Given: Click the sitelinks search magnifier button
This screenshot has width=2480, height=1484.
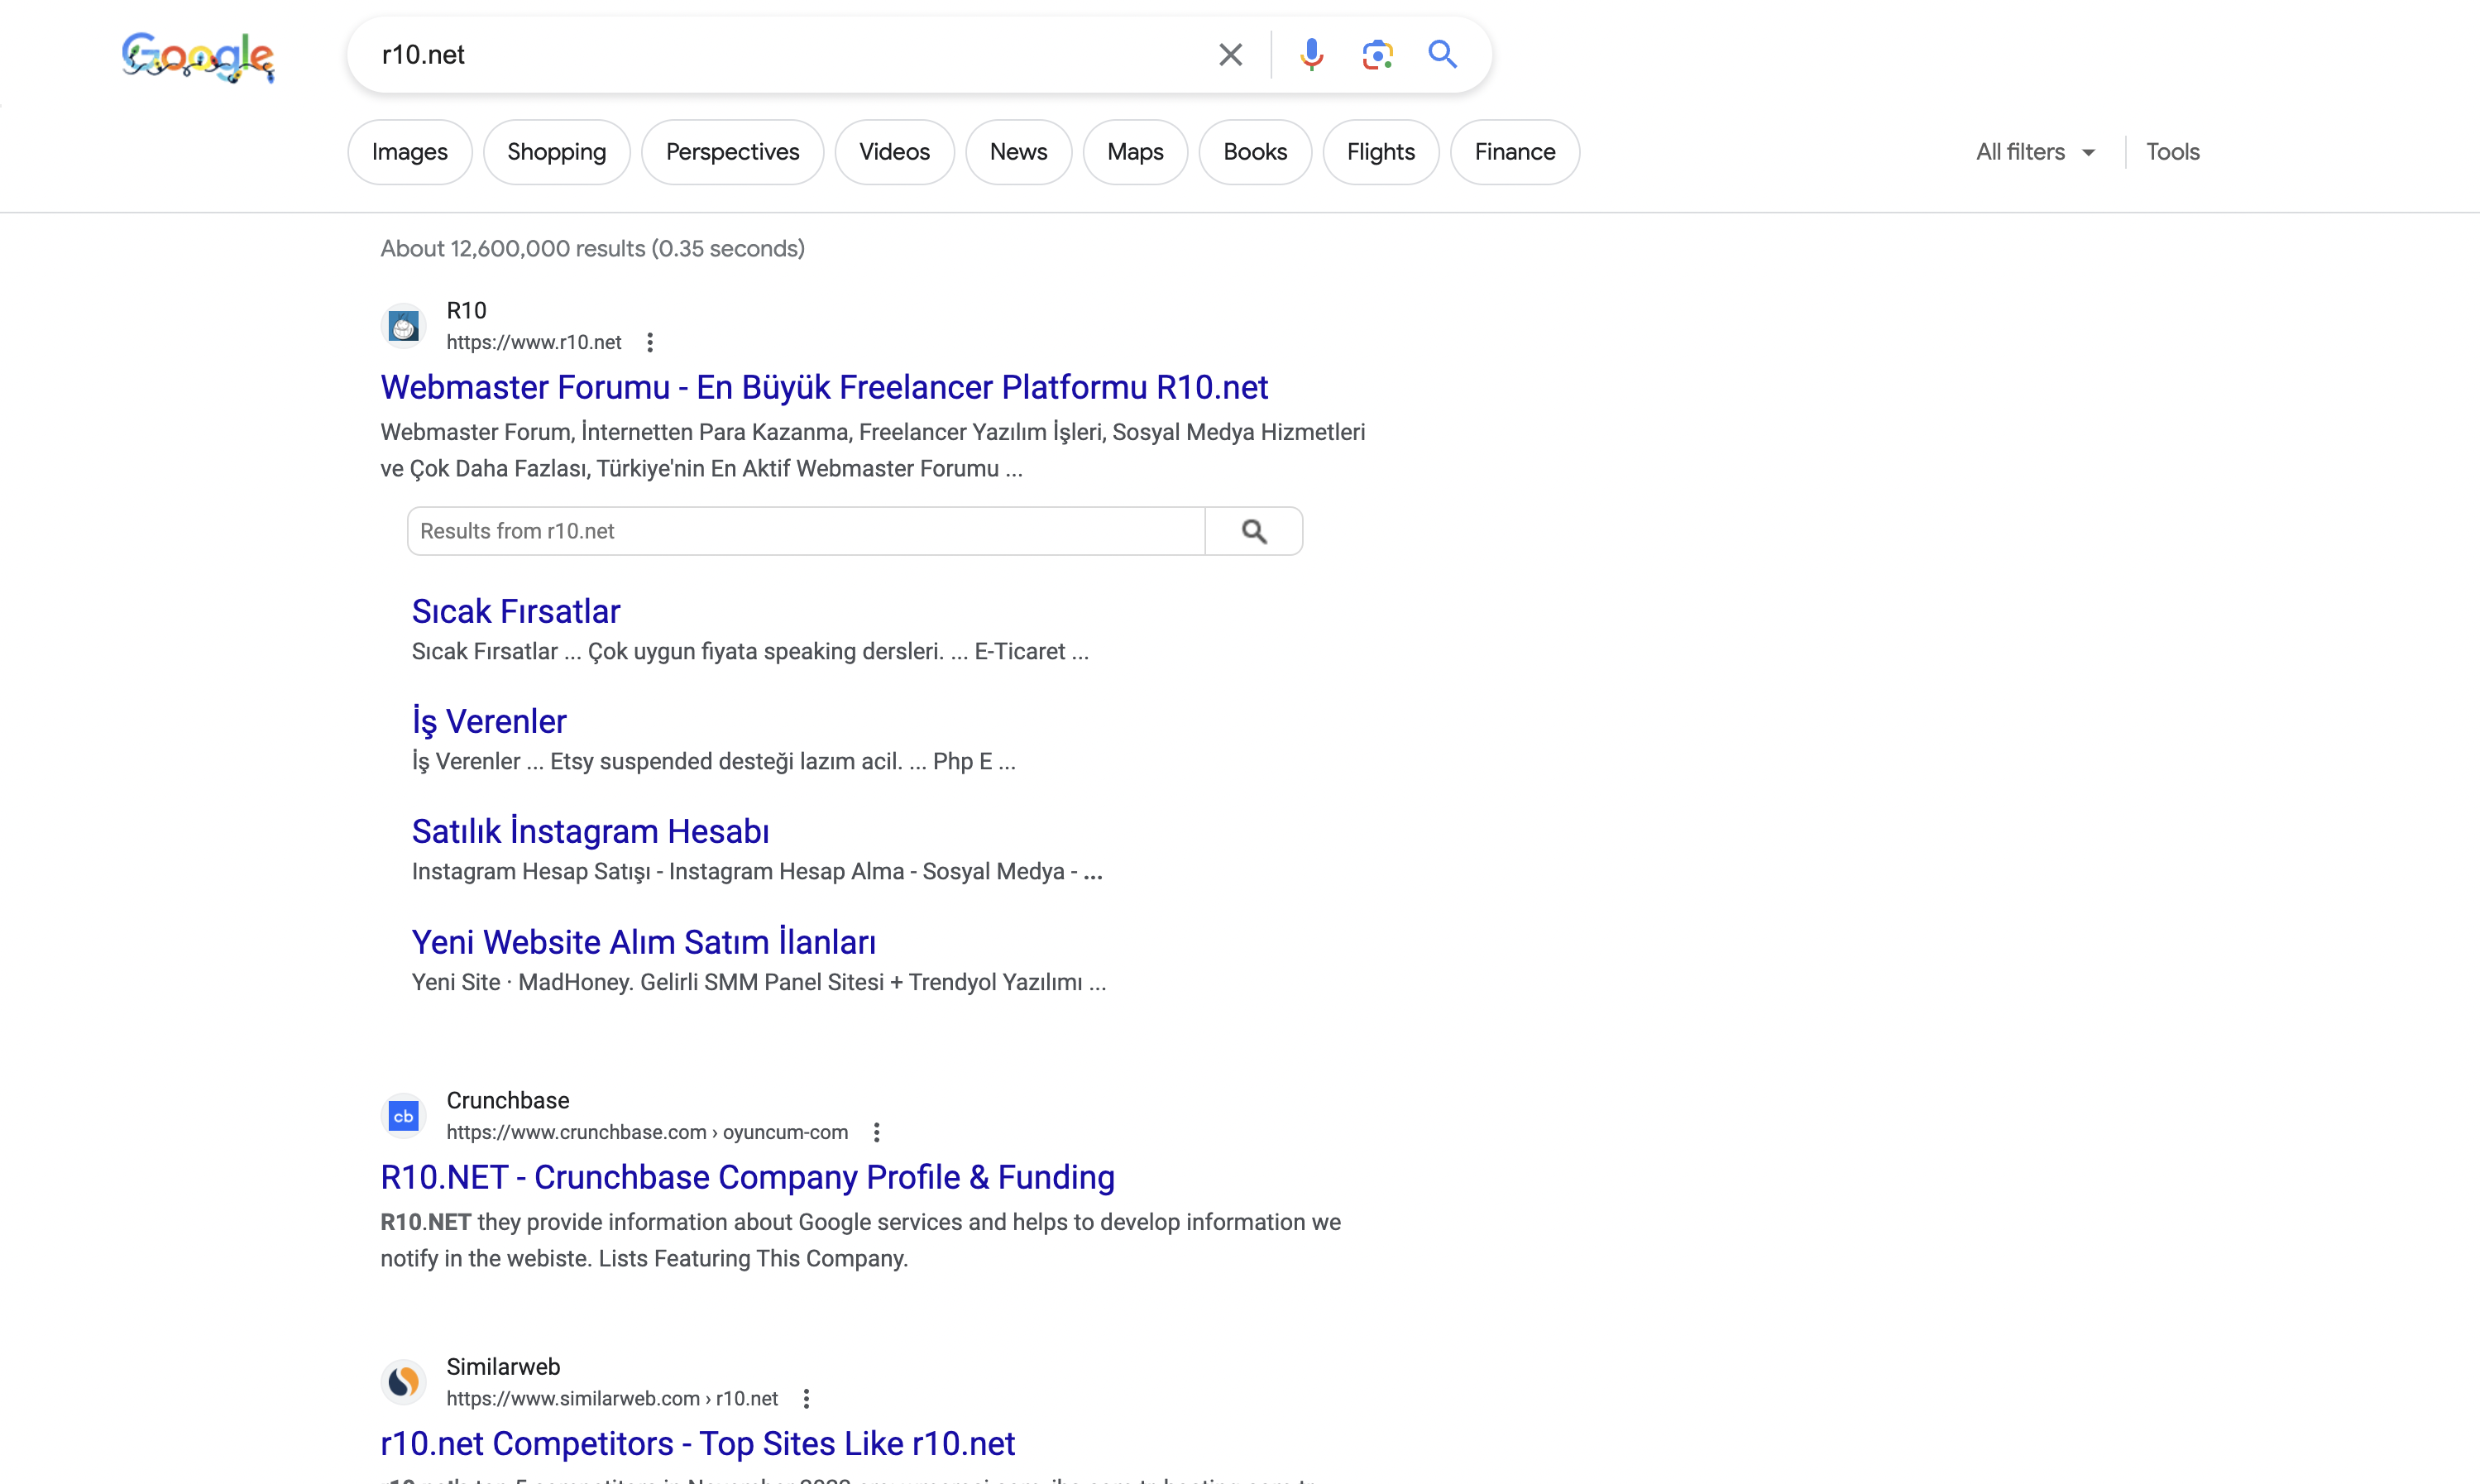Looking at the screenshot, I should (x=1254, y=531).
